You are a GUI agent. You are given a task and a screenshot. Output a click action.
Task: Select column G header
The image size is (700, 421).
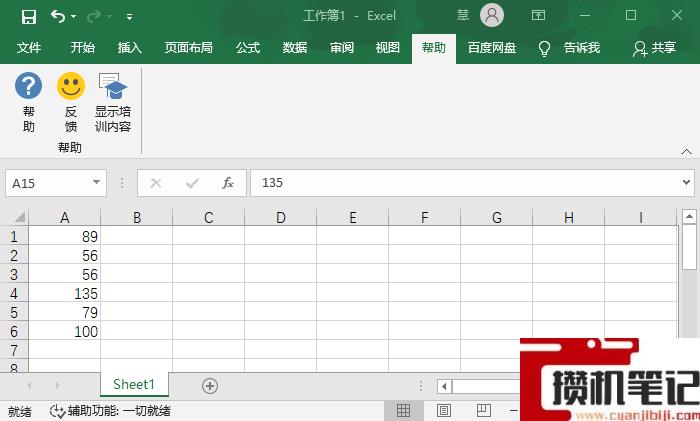[x=496, y=217]
